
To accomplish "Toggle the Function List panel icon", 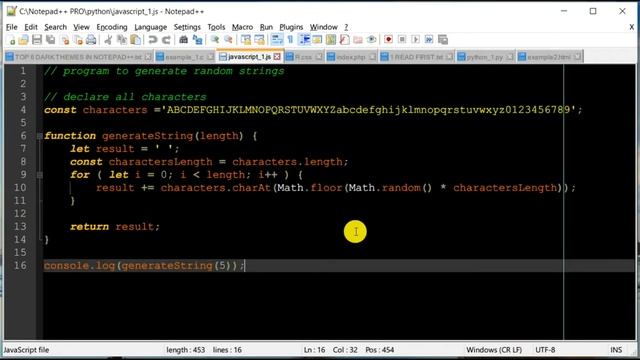I will tap(344, 40).
